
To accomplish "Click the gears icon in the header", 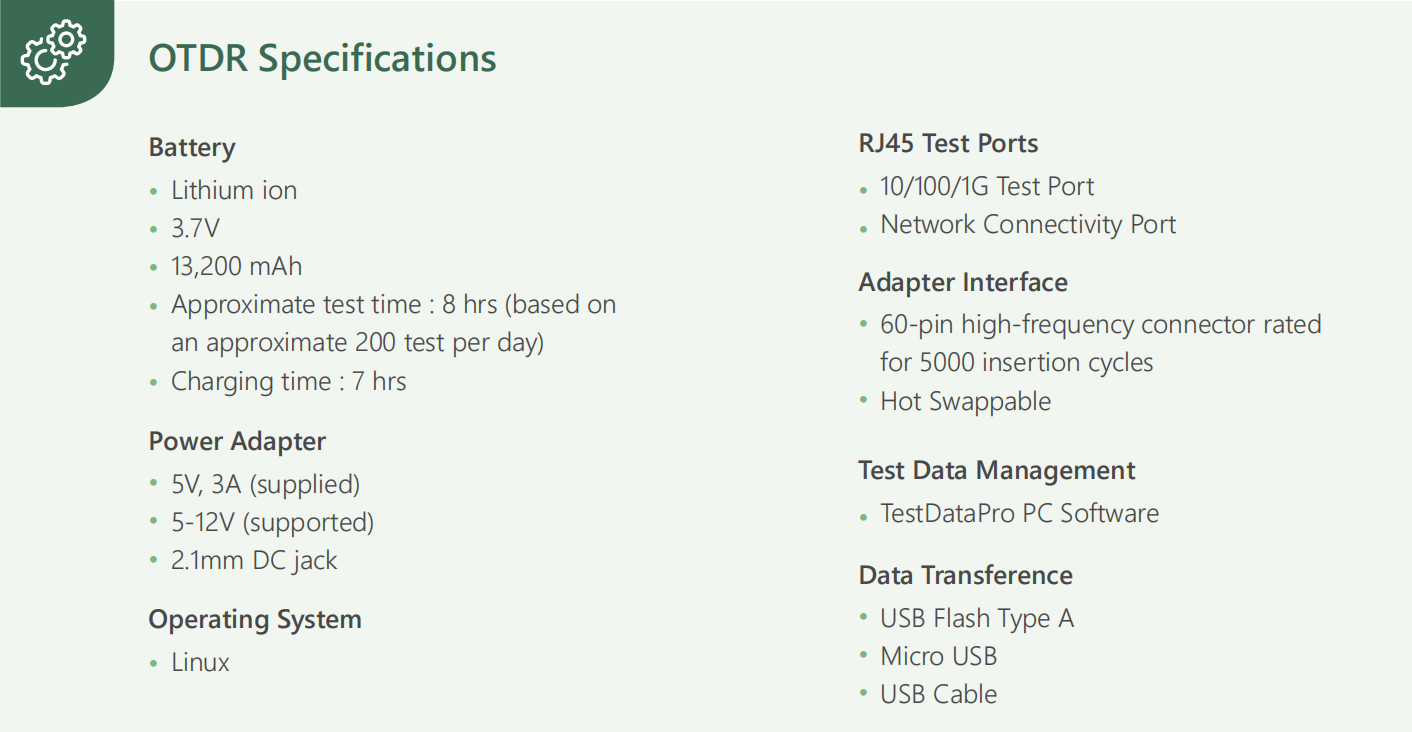I will [54, 52].
